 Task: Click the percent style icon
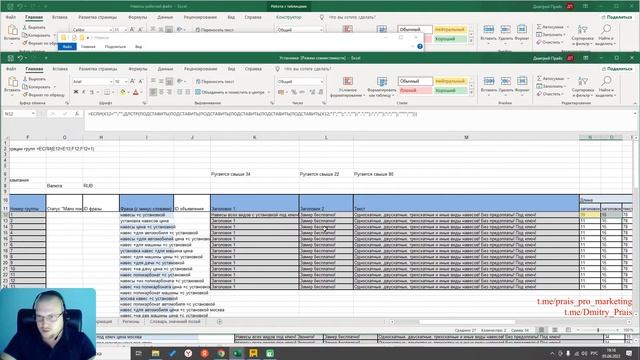click(293, 93)
